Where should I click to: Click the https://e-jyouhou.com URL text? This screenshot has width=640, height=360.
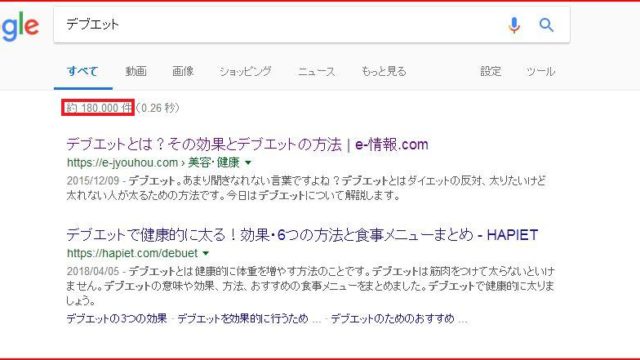click(153, 162)
